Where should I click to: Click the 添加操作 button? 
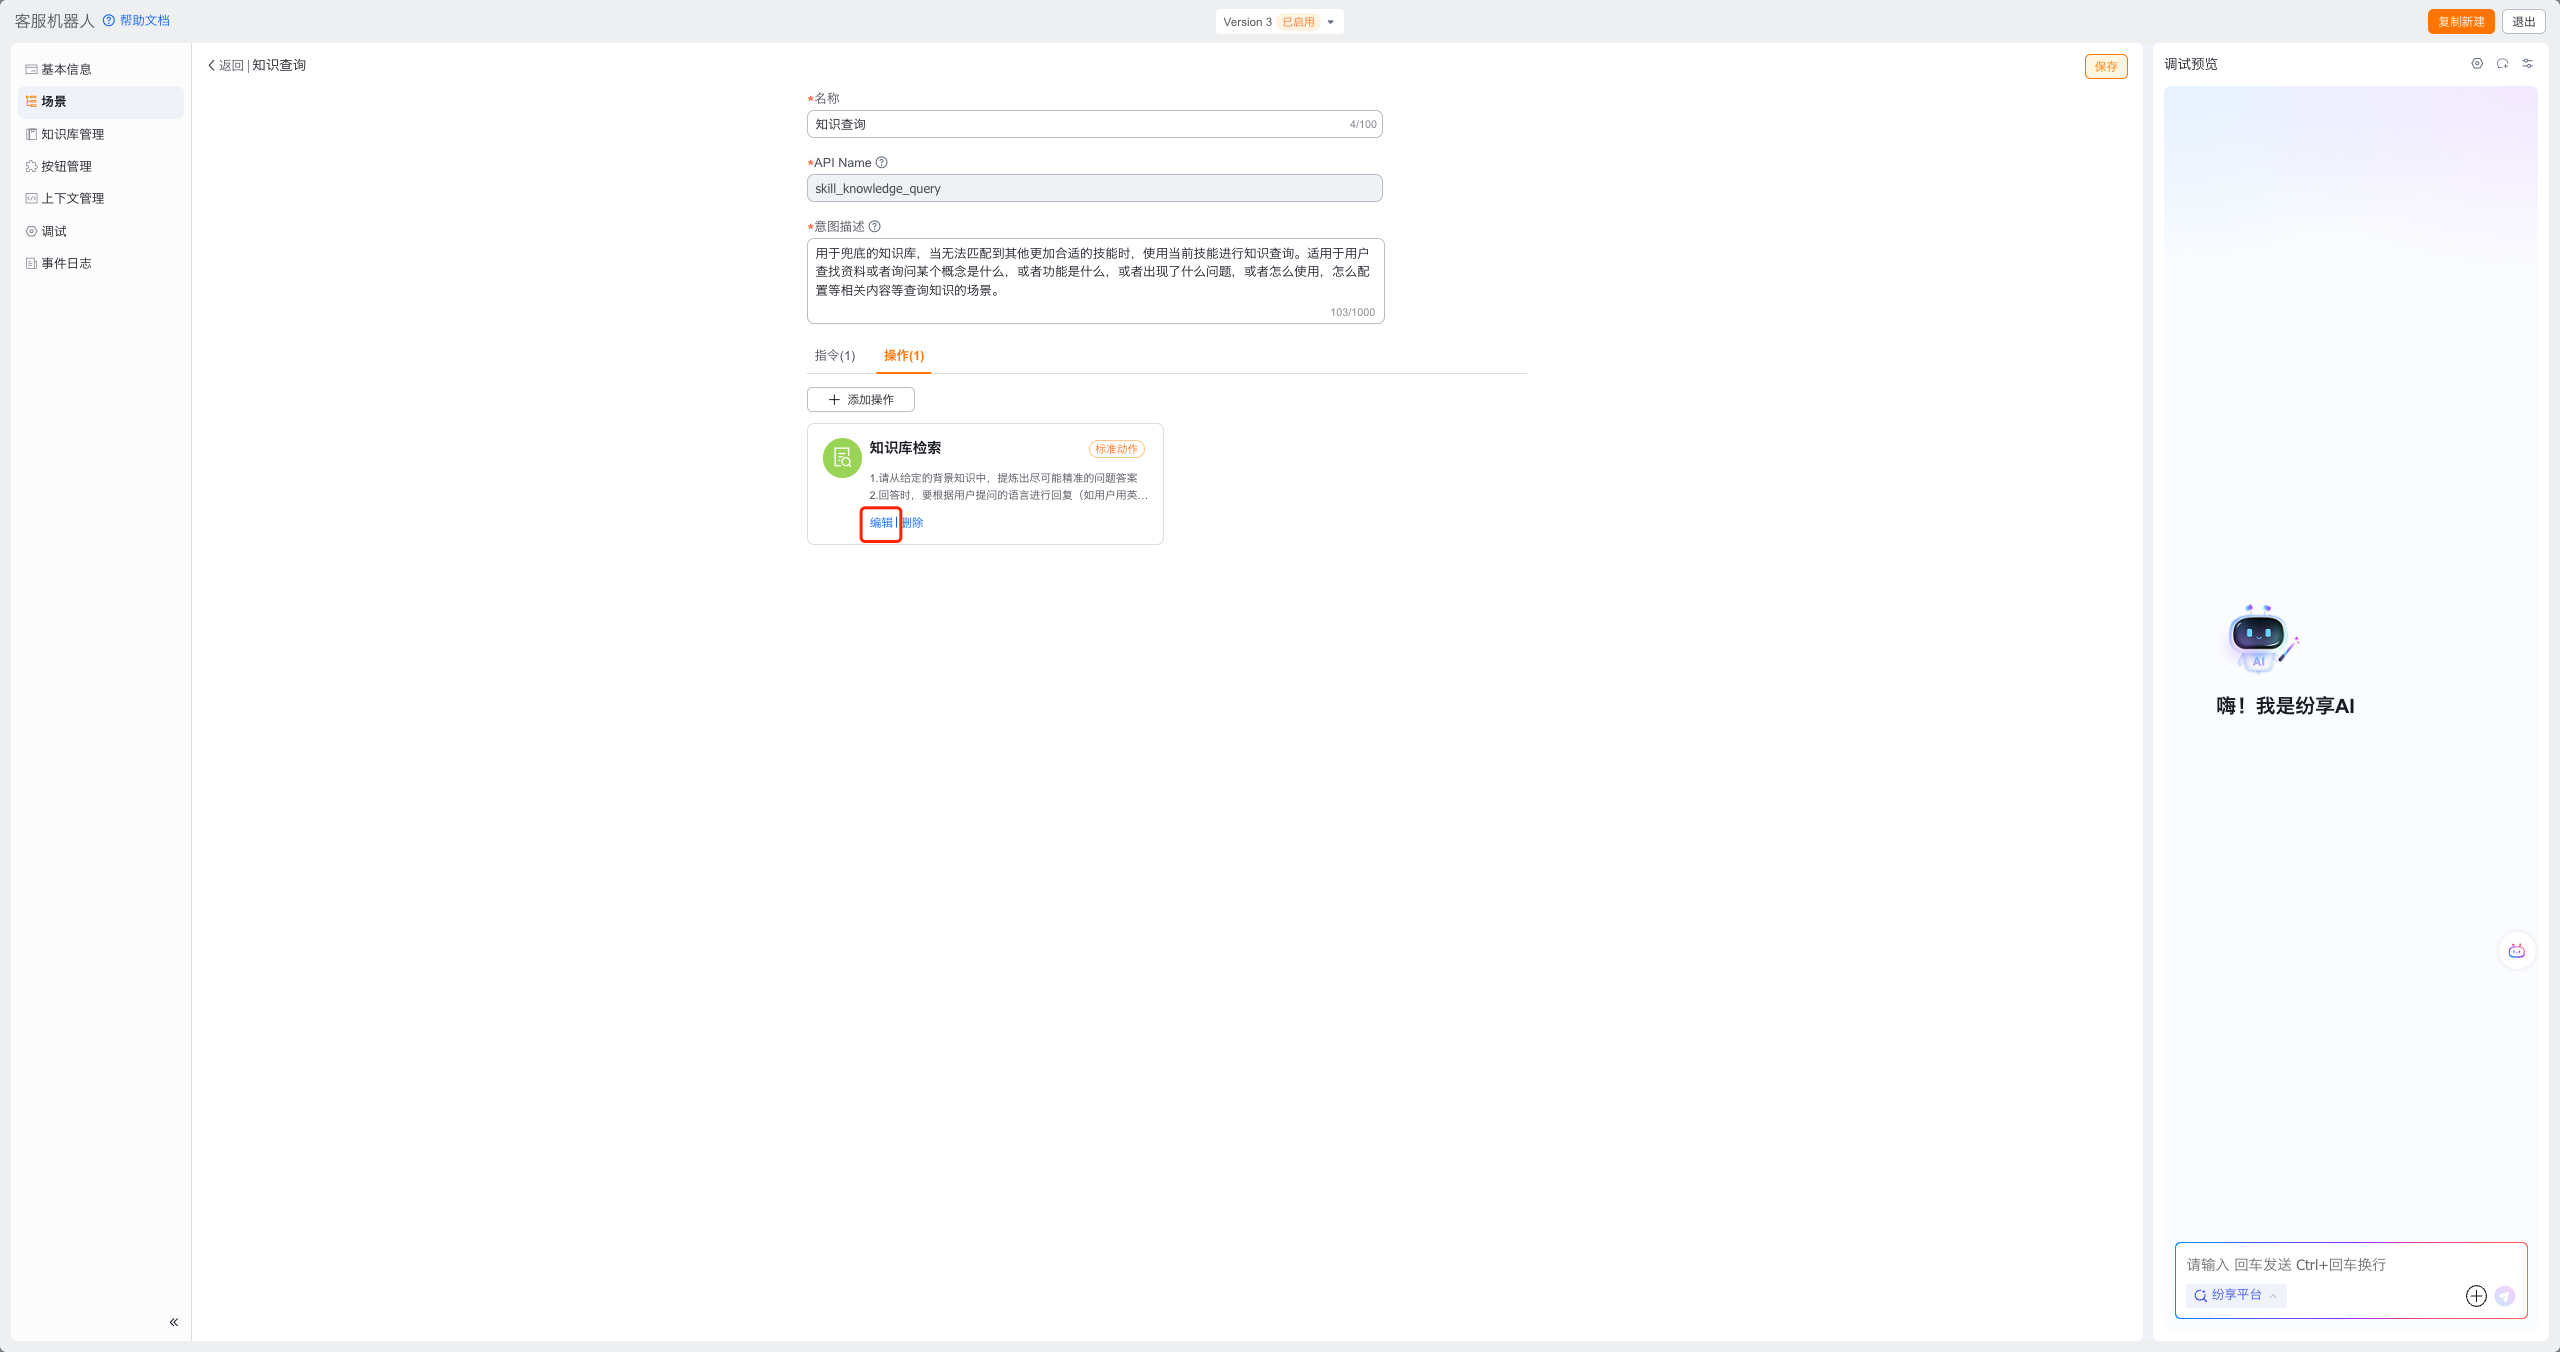[860, 400]
